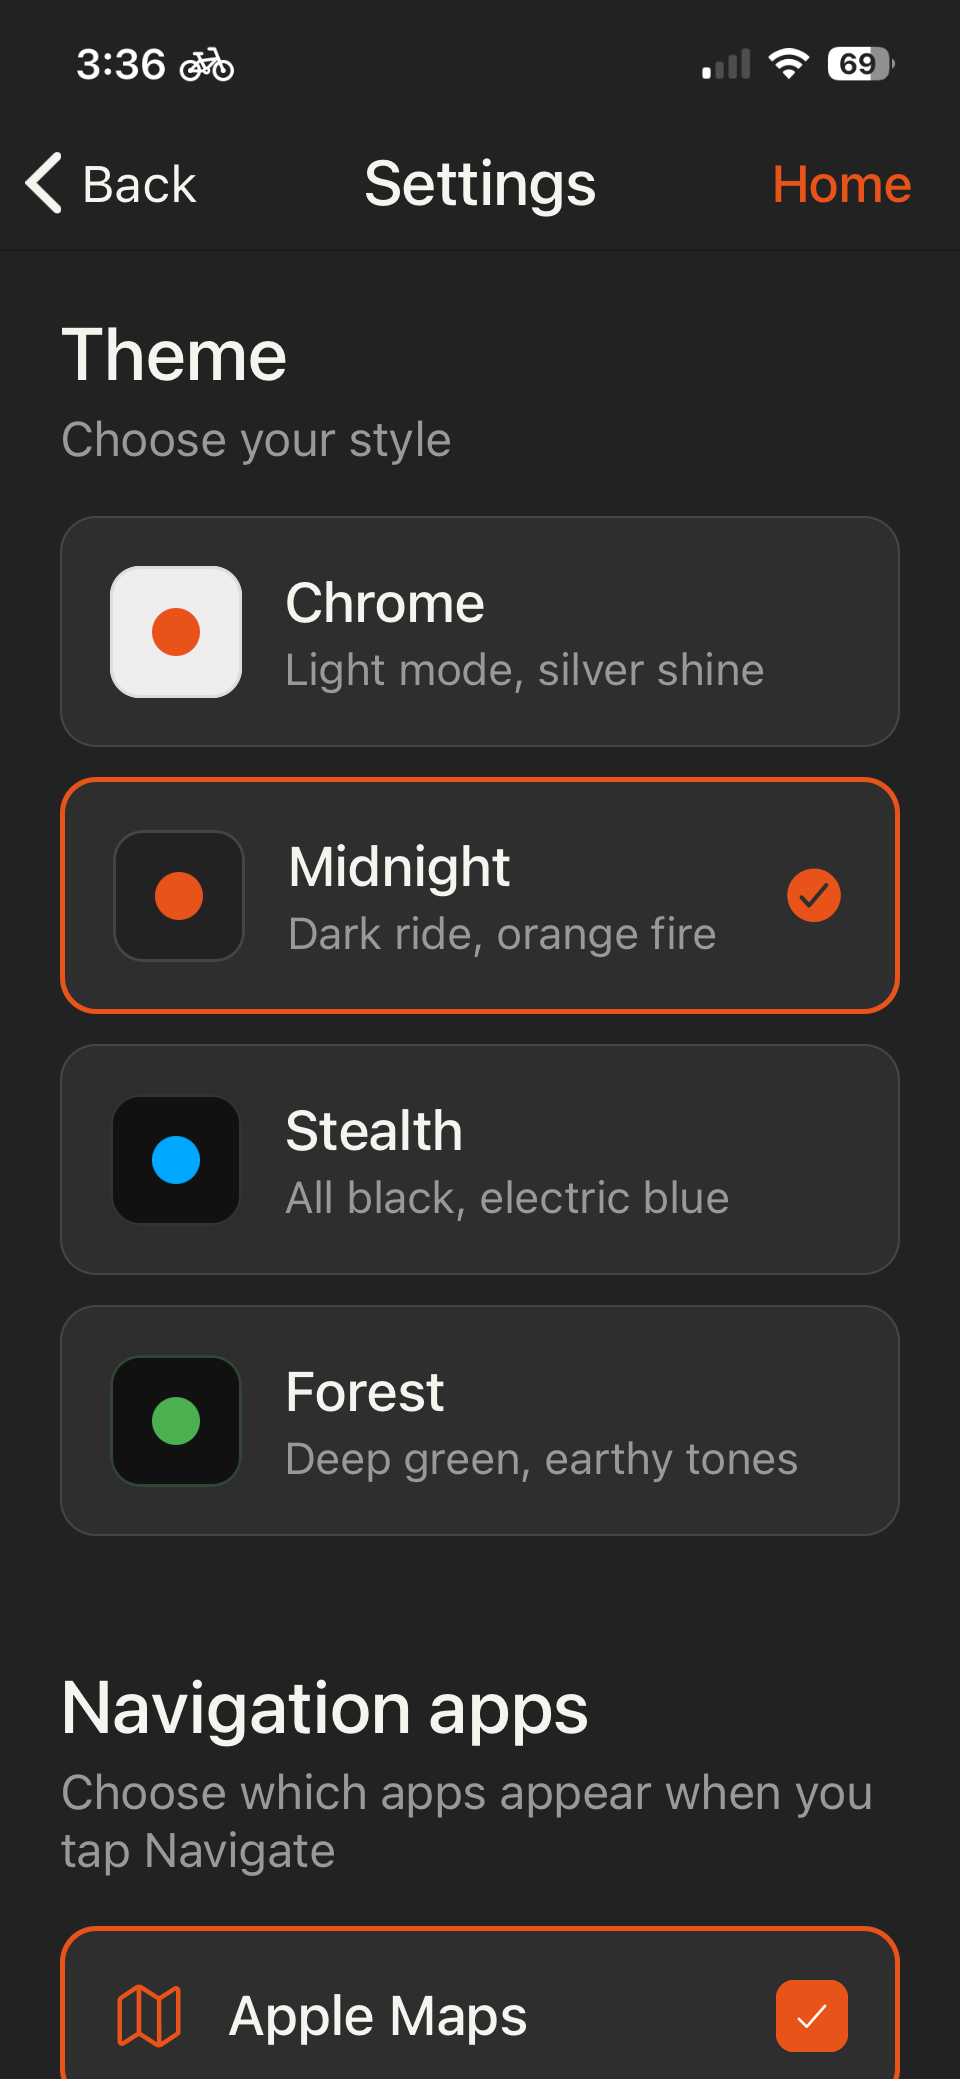This screenshot has width=960, height=2079.
Task: Go to Home
Action: tap(841, 185)
